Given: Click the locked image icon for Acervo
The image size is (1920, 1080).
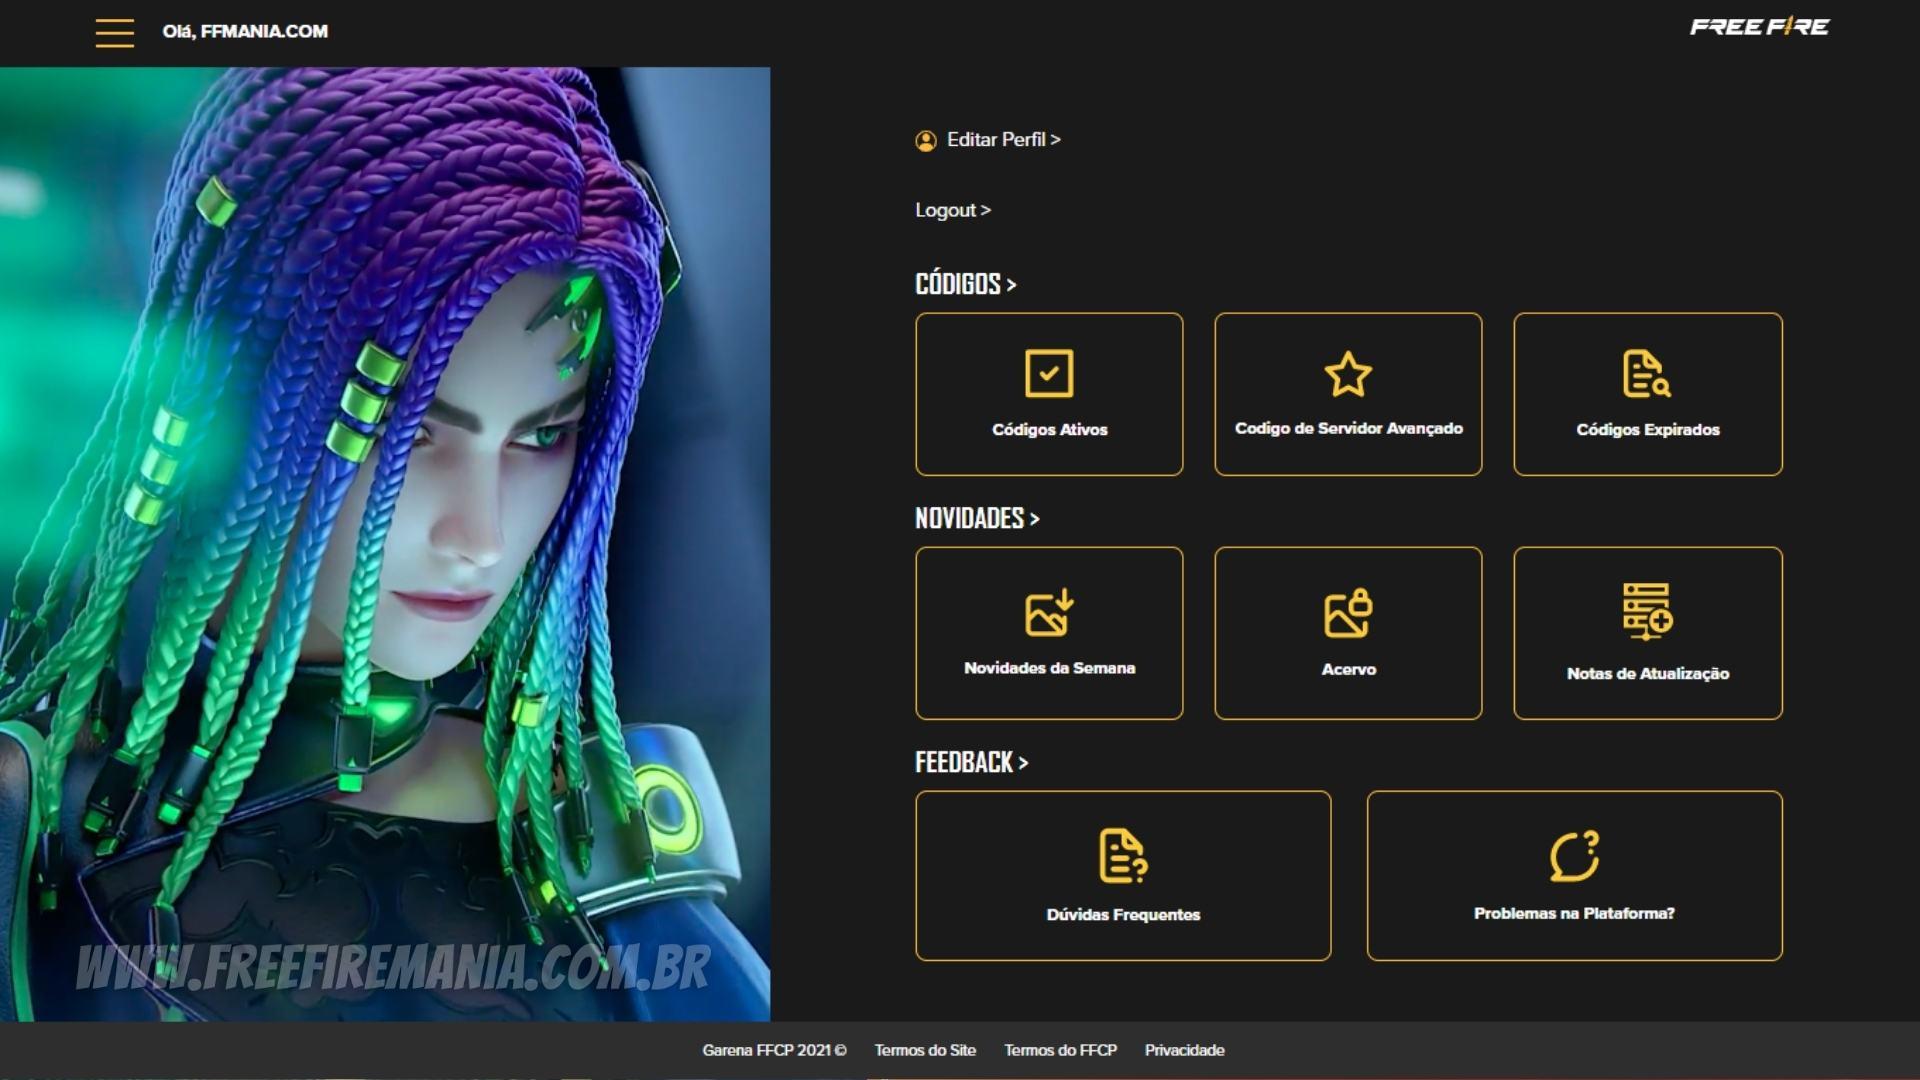Looking at the screenshot, I should (1348, 612).
